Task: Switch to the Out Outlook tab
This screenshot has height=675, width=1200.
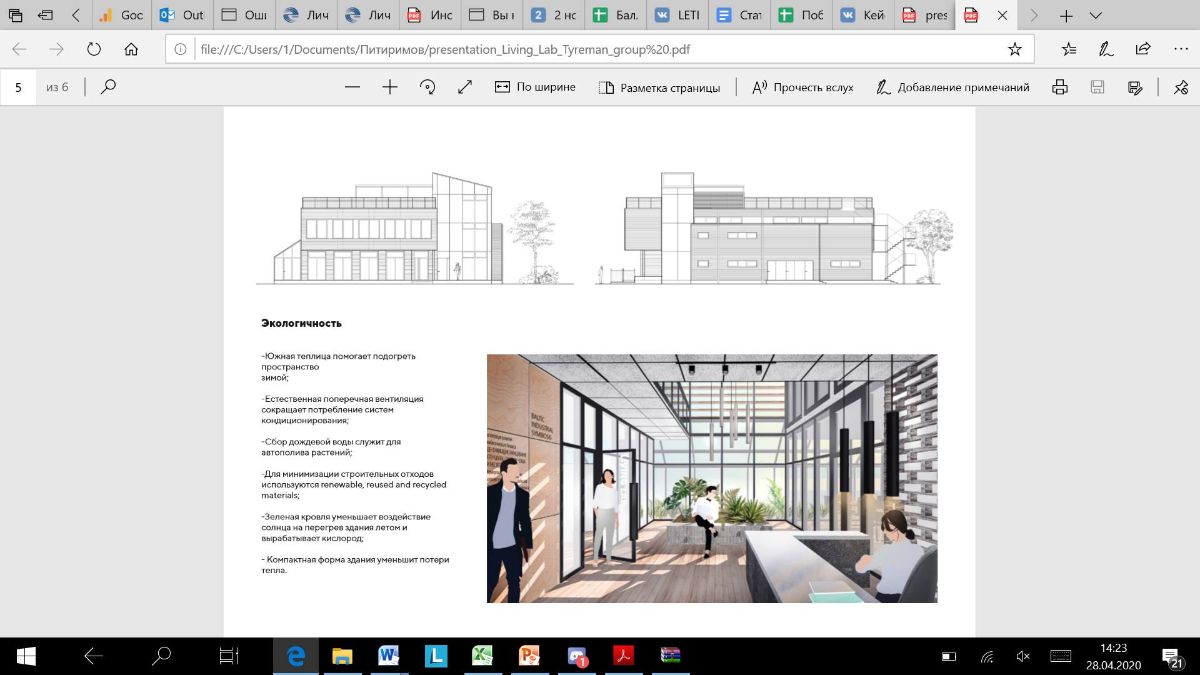Action: coord(181,16)
